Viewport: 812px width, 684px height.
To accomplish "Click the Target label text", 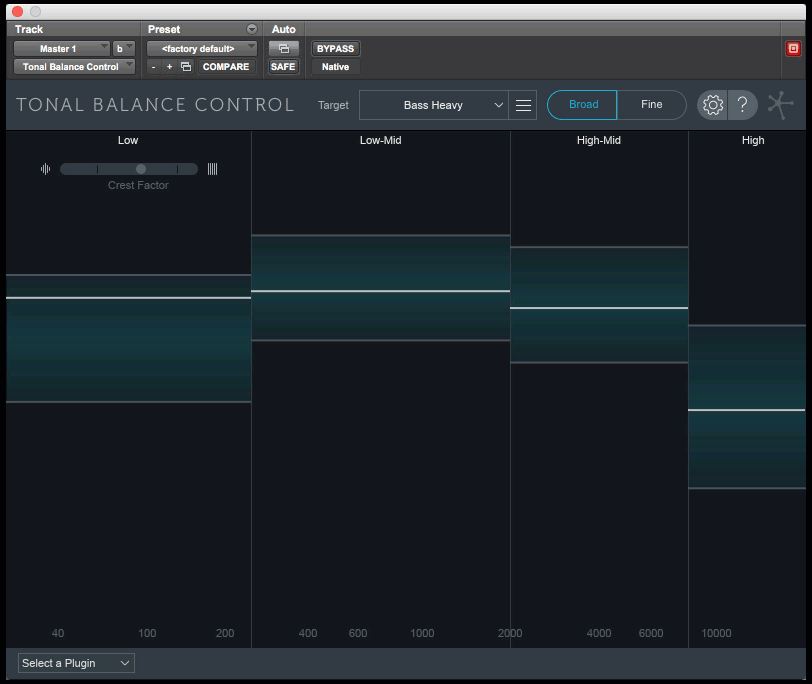I will 334,105.
